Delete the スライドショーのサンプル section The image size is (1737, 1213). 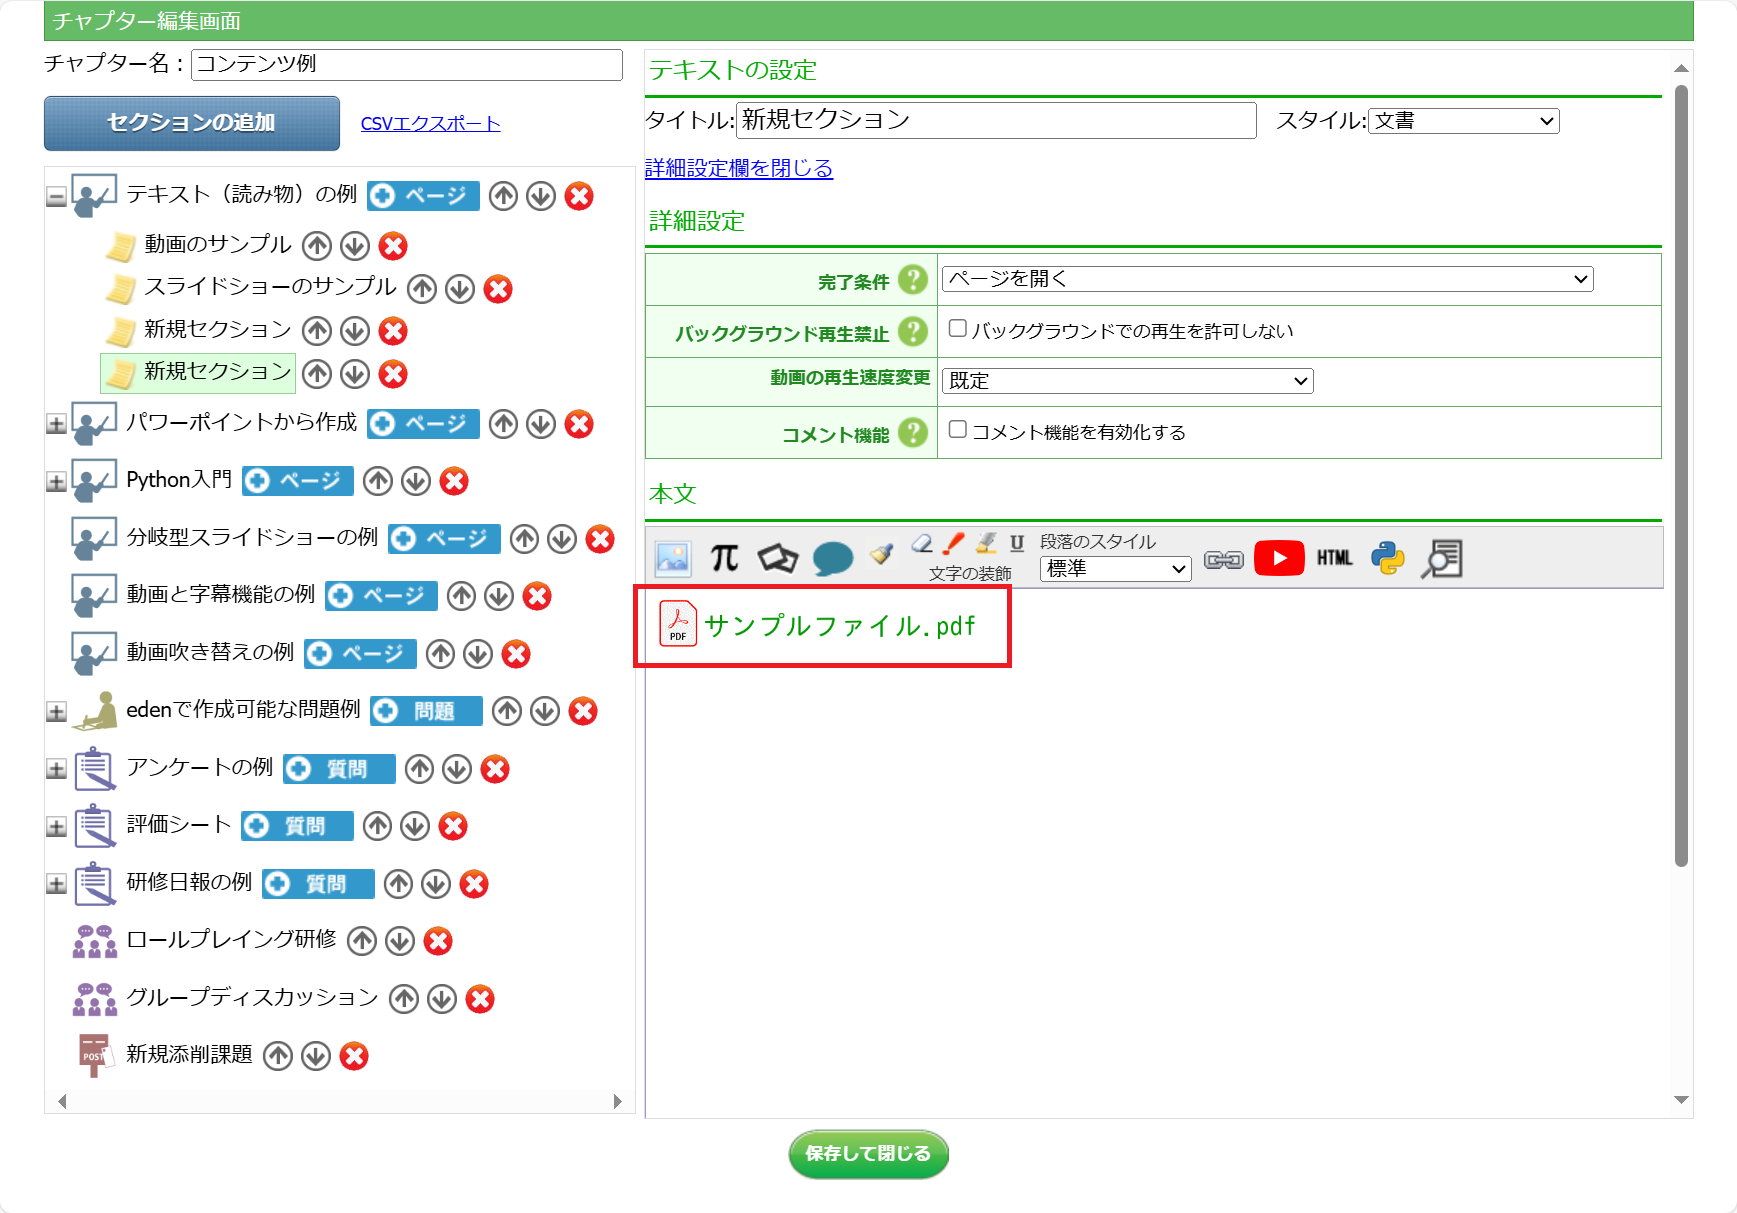[x=498, y=289]
